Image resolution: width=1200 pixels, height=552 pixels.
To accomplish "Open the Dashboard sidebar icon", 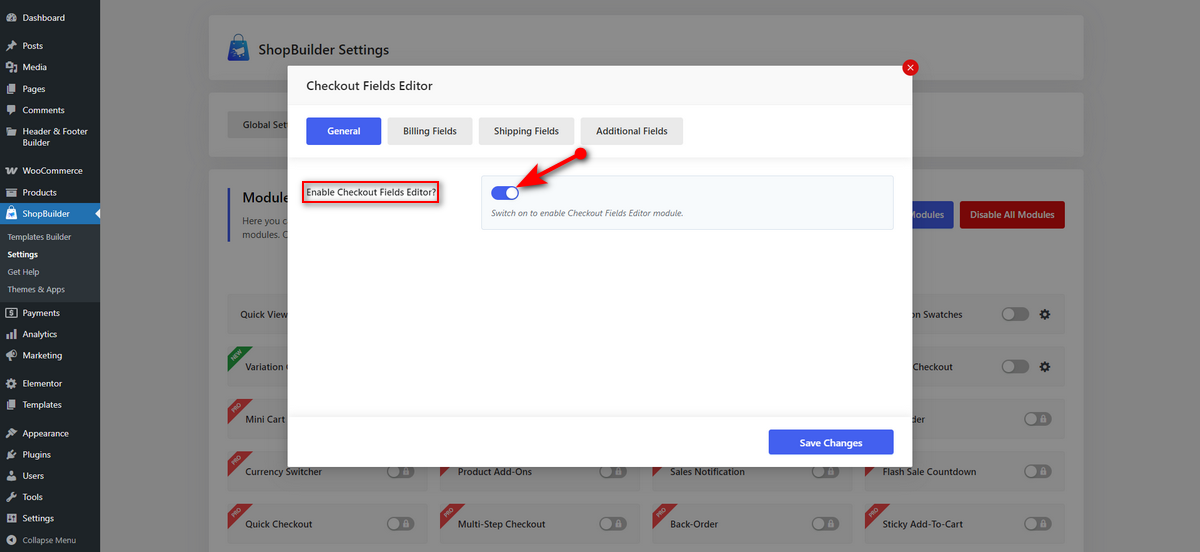I will point(10,18).
